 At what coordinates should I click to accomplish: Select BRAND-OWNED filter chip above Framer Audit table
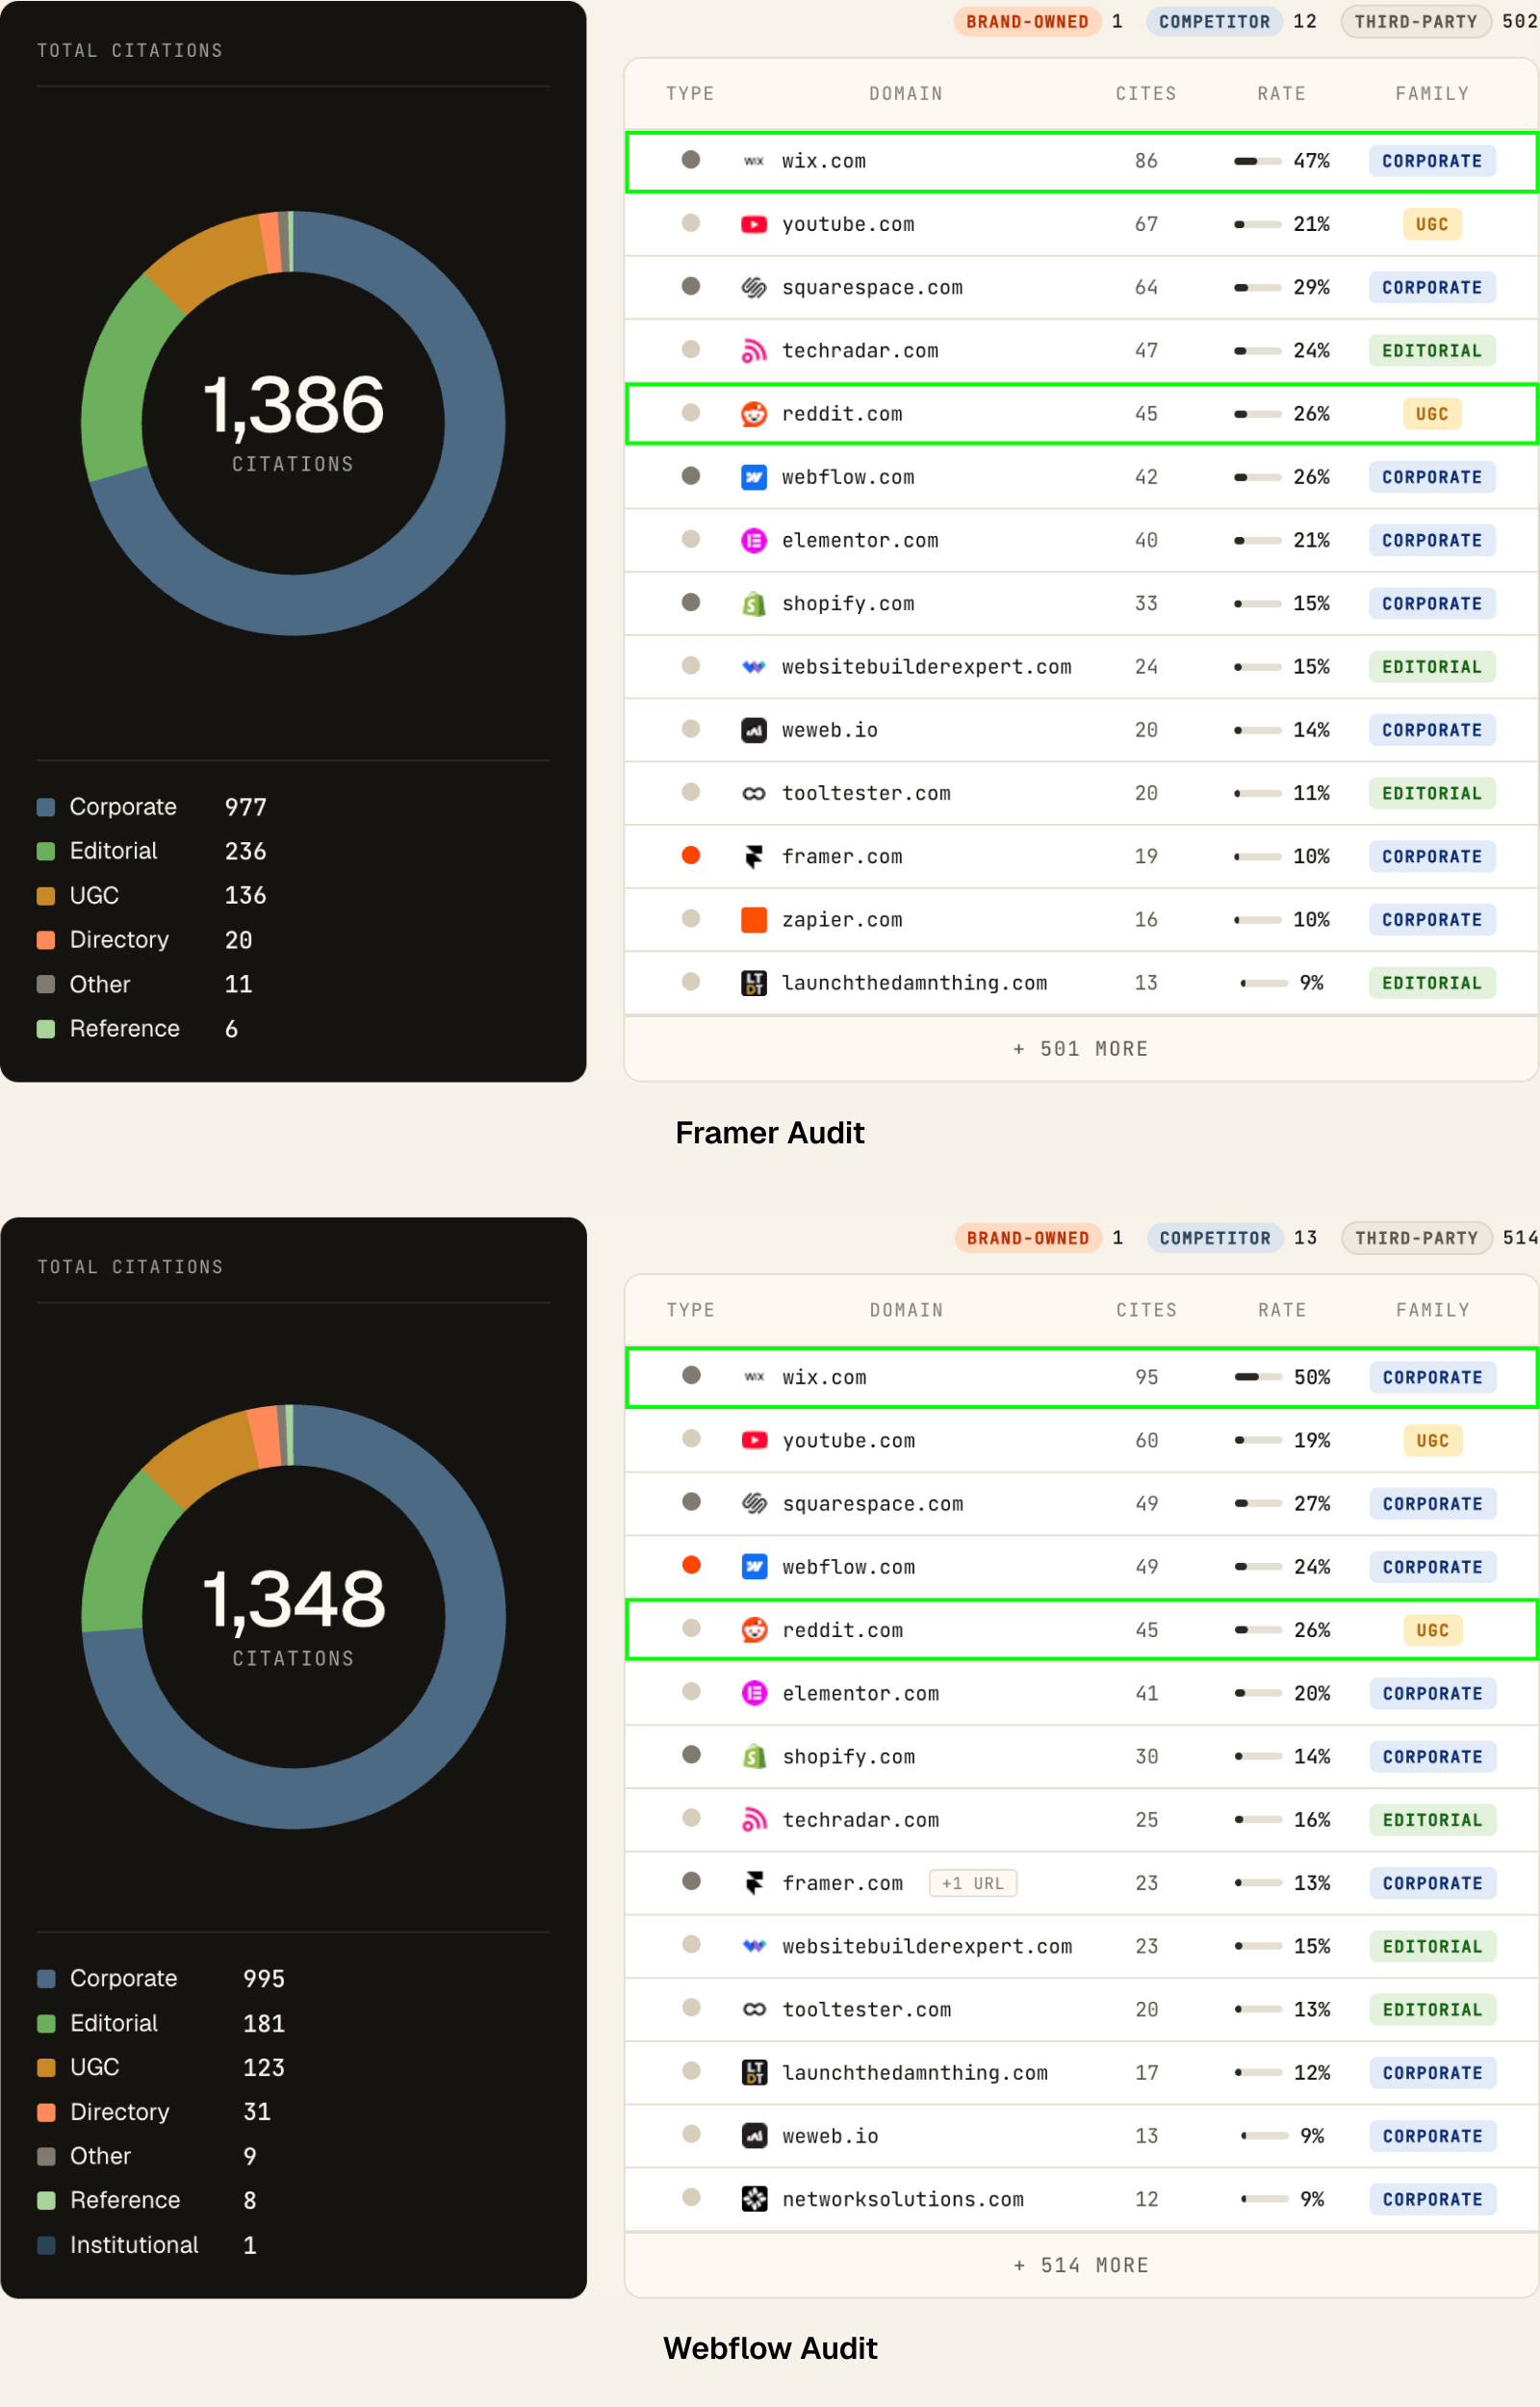1027,22
